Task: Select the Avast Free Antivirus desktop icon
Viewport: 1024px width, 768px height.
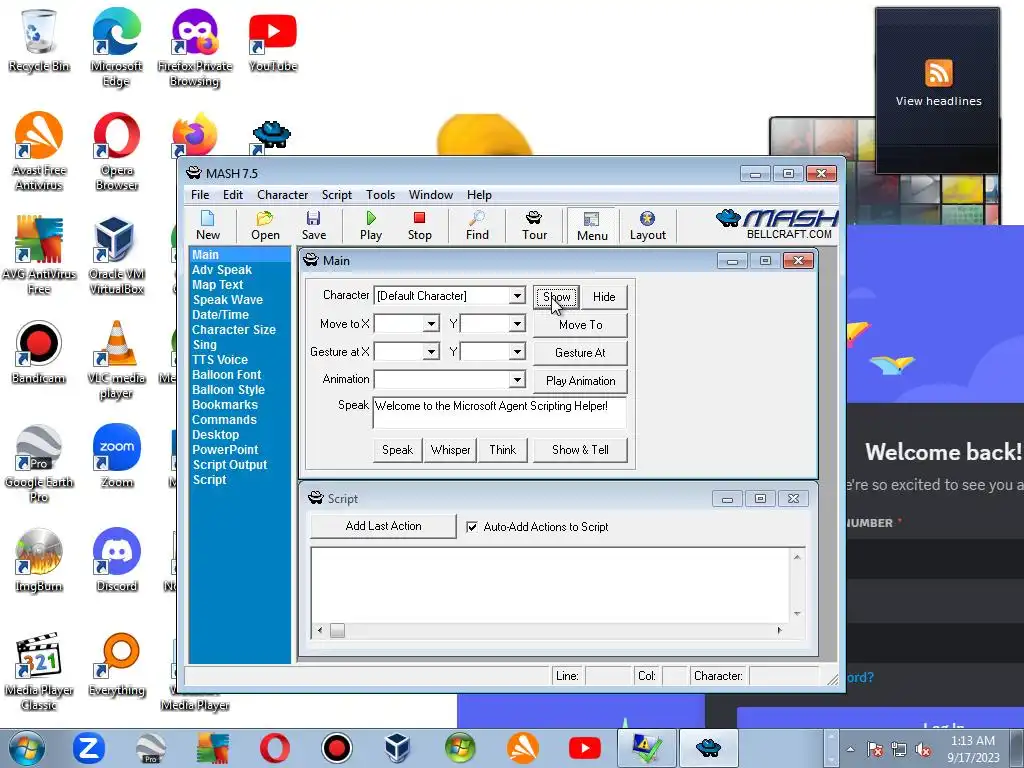Action: tap(39, 152)
